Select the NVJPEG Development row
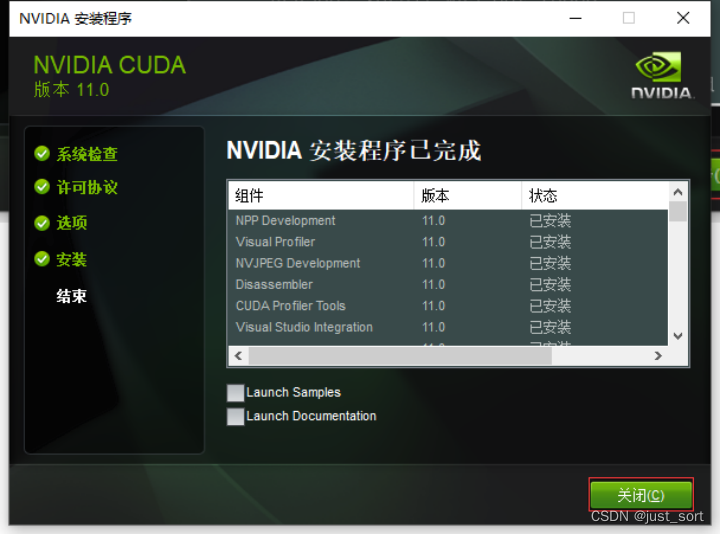The image size is (720, 534). click(x=448, y=263)
